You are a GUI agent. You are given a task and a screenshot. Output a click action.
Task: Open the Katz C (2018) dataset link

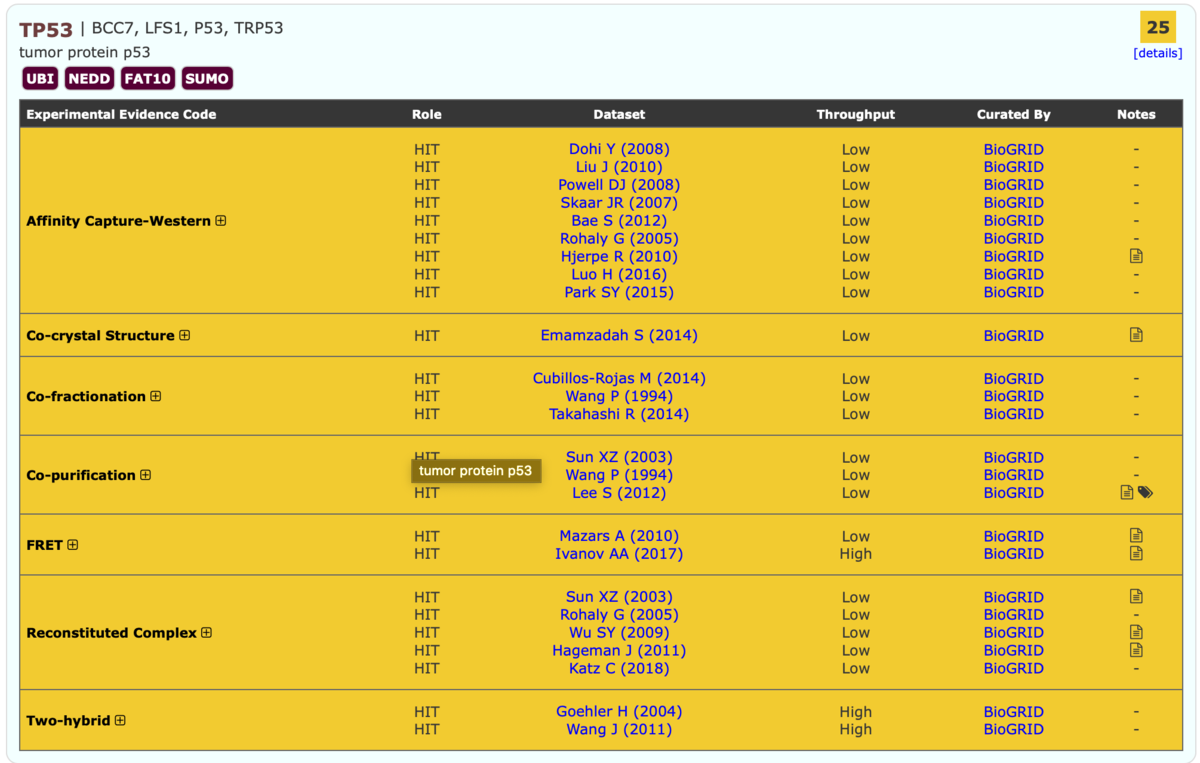click(619, 668)
